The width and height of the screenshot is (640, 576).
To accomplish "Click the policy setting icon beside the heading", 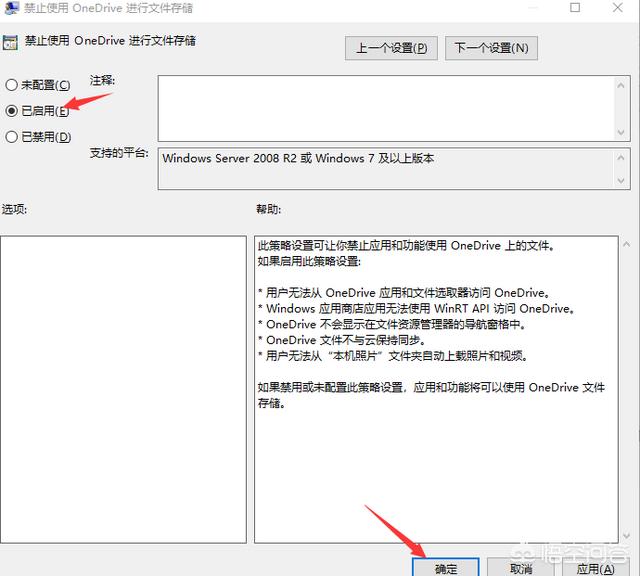I will click(x=10, y=42).
